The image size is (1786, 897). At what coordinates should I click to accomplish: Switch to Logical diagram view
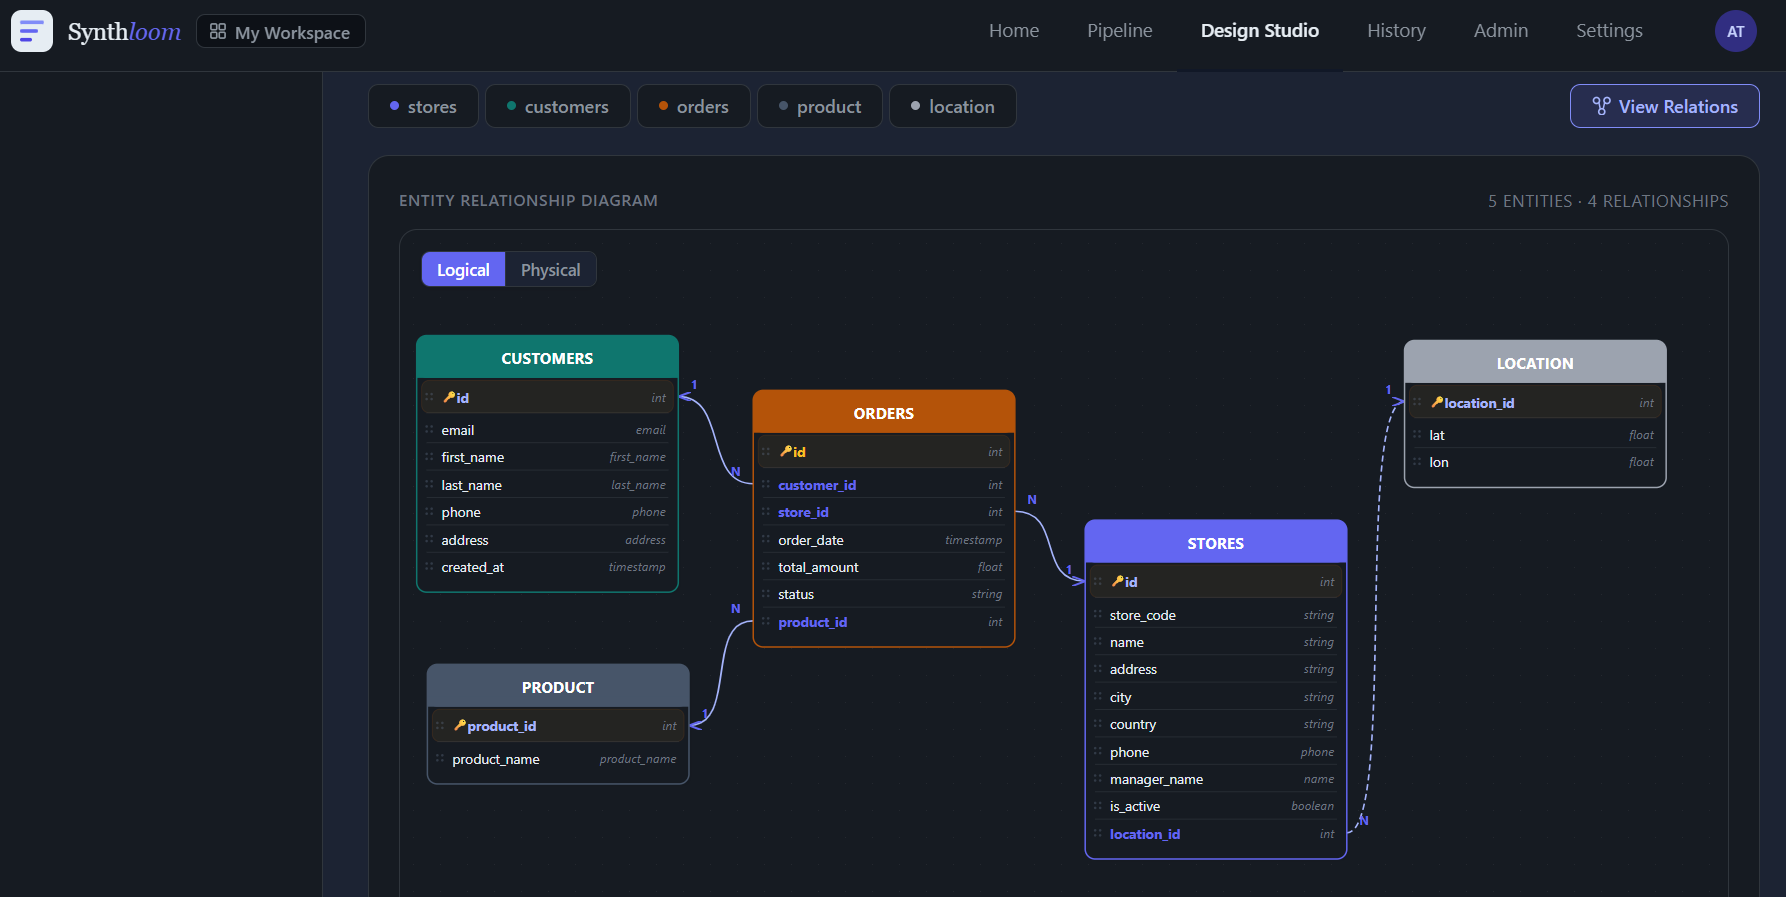tap(463, 270)
